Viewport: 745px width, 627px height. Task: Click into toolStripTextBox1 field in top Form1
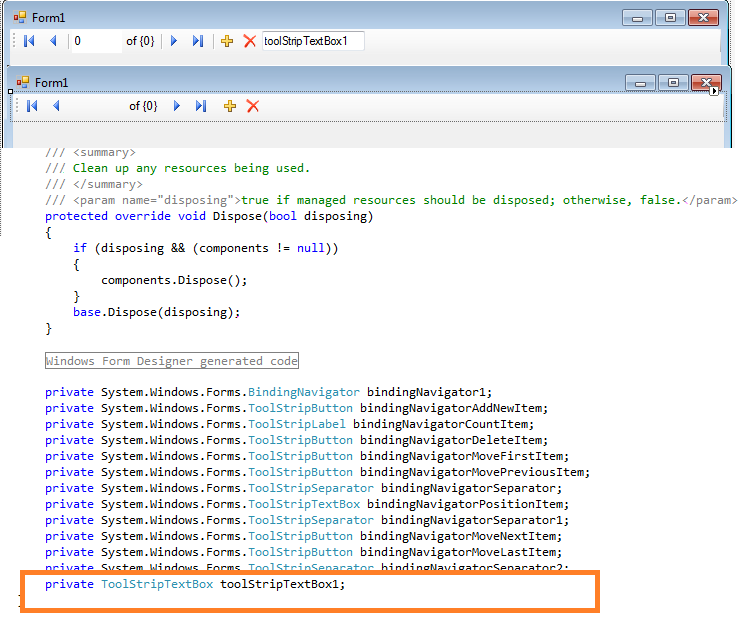coord(313,41)
